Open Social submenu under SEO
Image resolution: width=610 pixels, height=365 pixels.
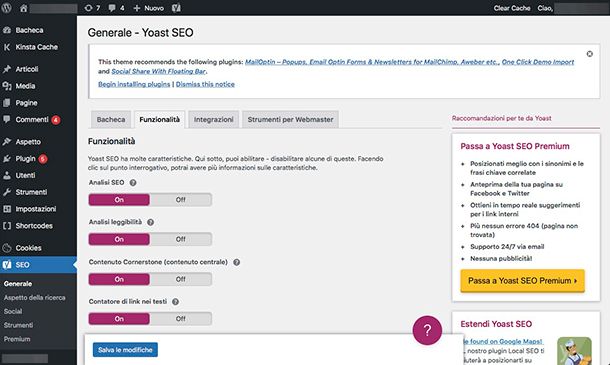[x=13, y=311]
